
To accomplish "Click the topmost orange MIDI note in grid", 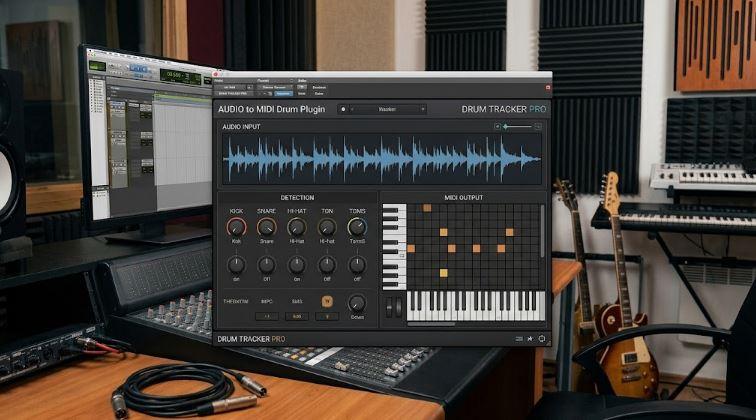I will click(x=427, y=208).
